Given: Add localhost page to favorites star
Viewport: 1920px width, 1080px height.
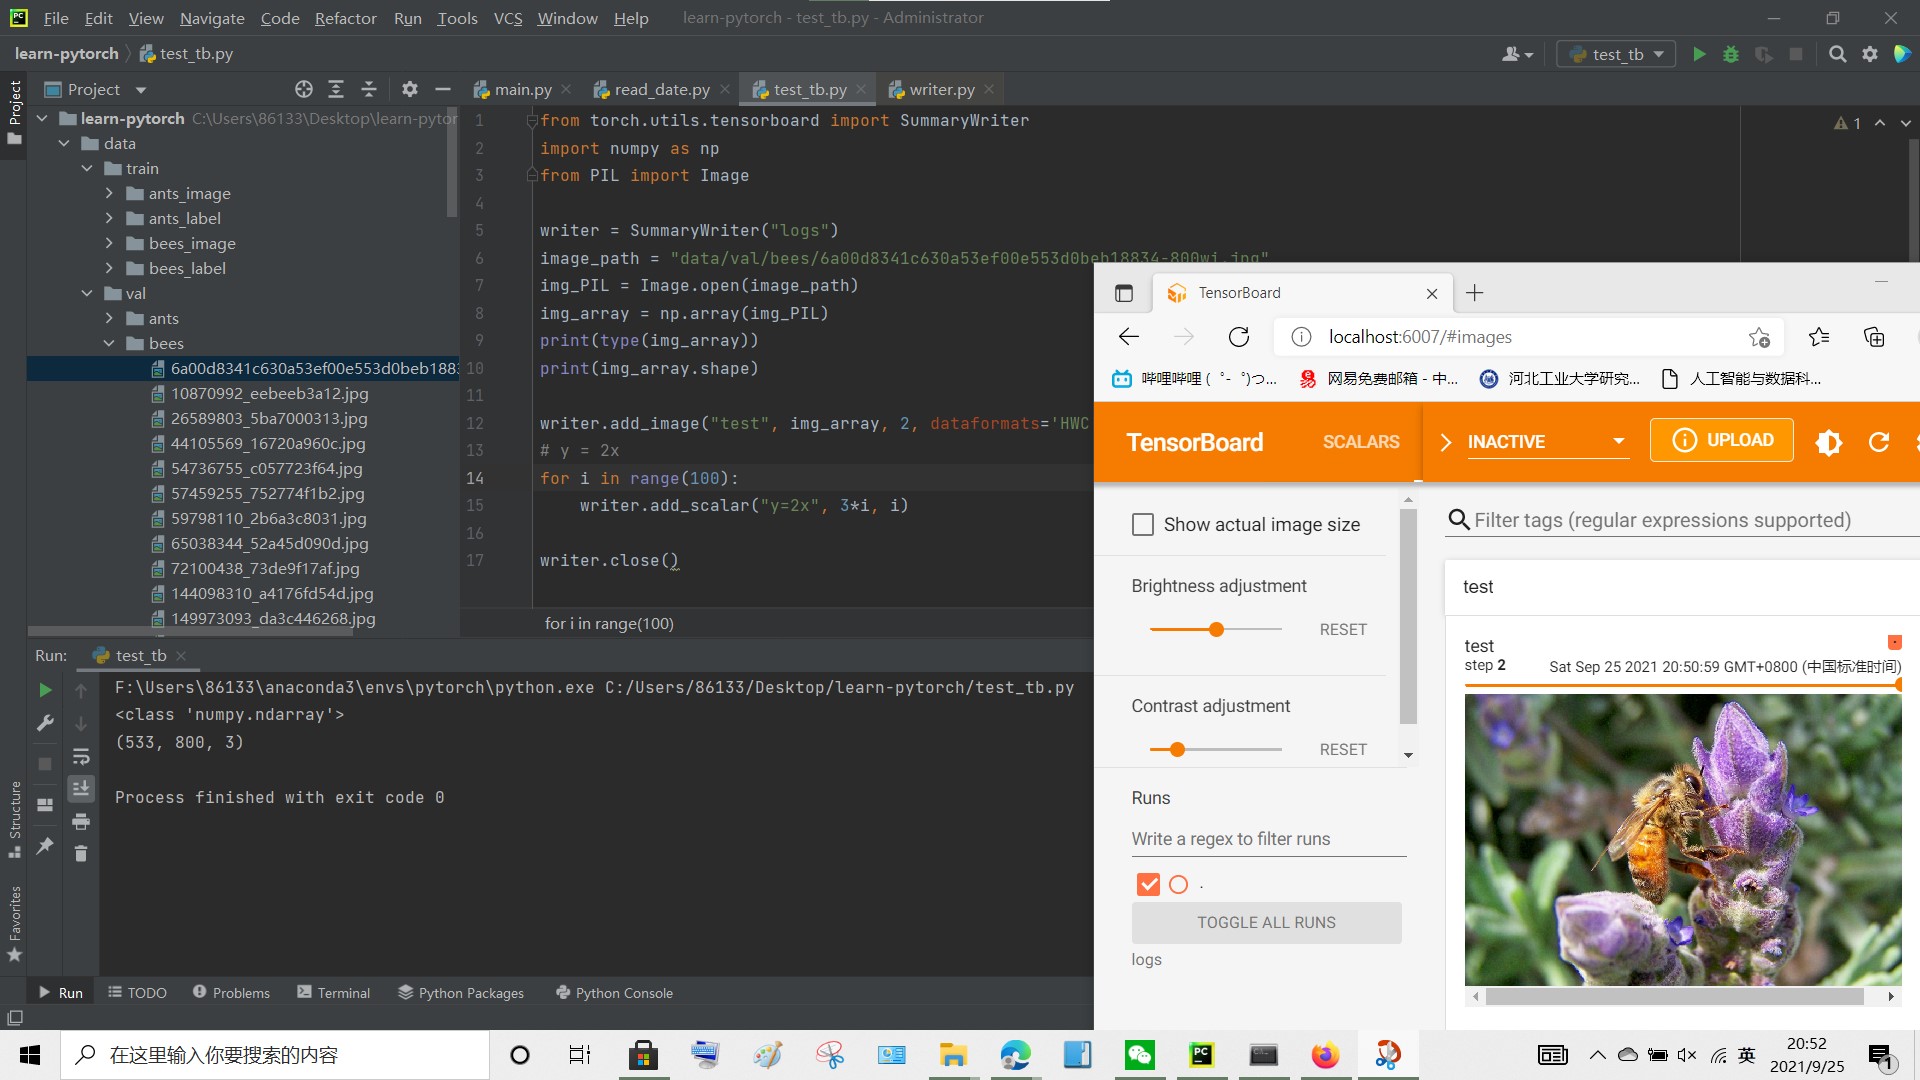Looking at the screenshot, I should pos(1759,337).
